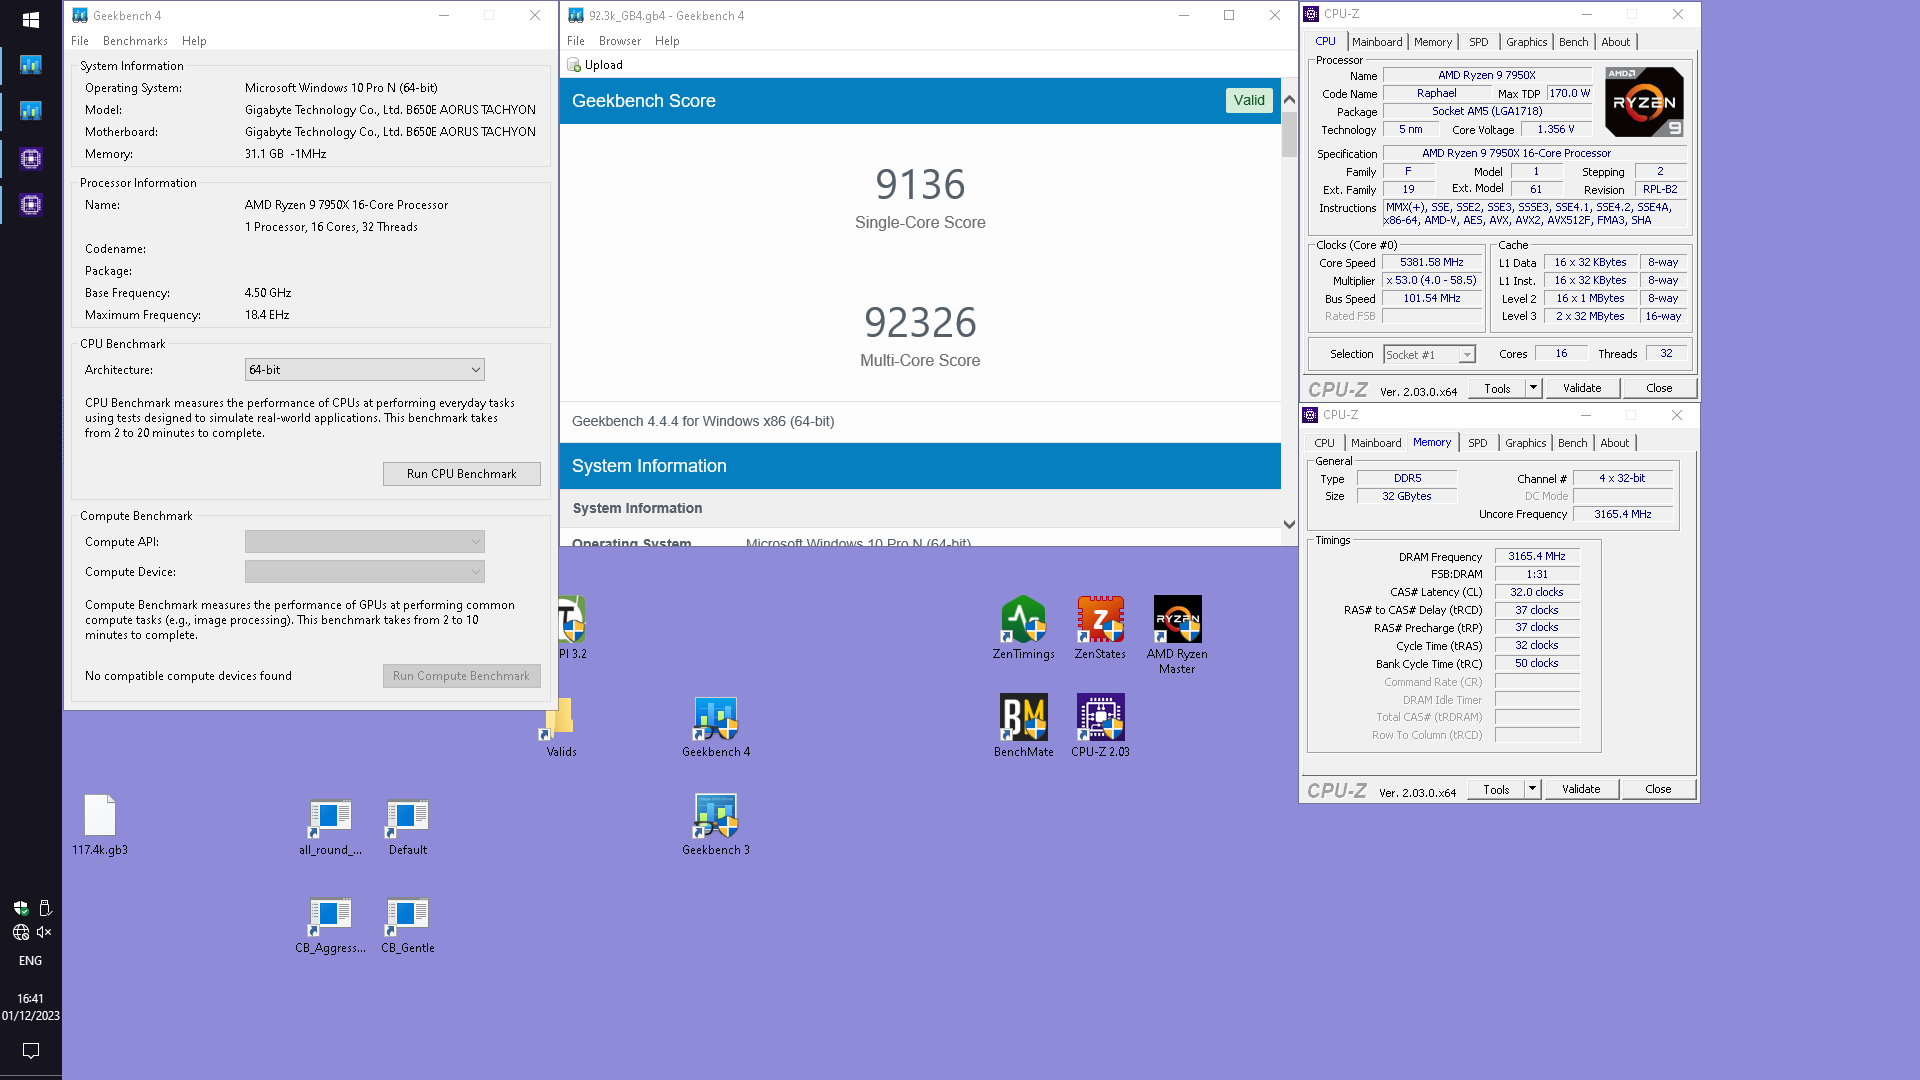
Task: Click Run CPU Benchmark button
Action: pos(462,474)
